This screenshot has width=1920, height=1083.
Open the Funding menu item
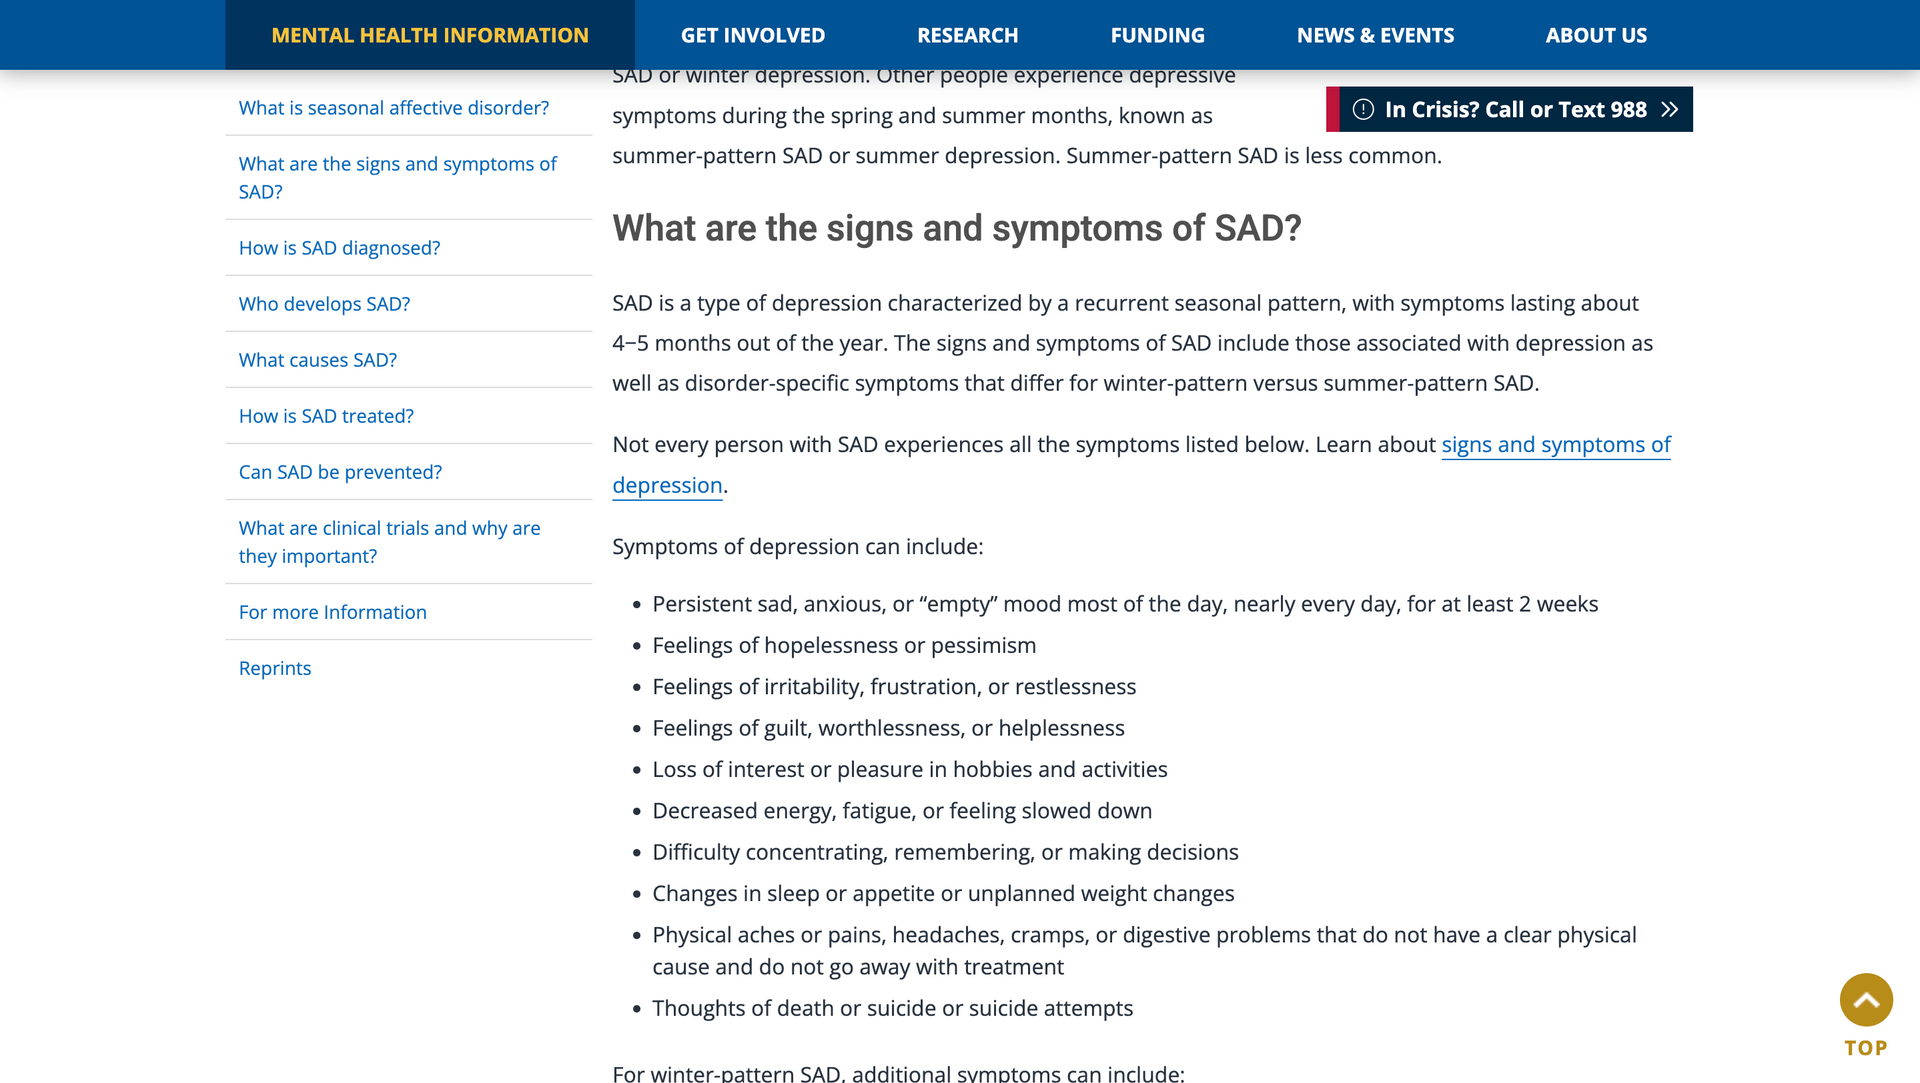1158,35
